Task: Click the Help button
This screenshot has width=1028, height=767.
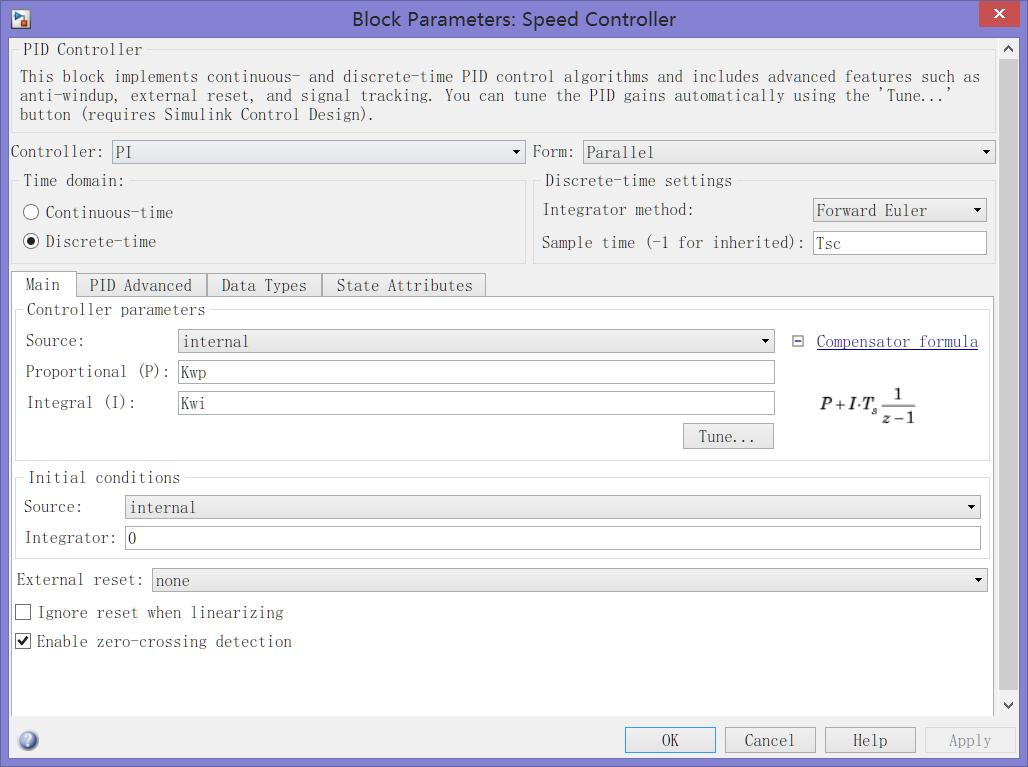Action: coord(870,740)
